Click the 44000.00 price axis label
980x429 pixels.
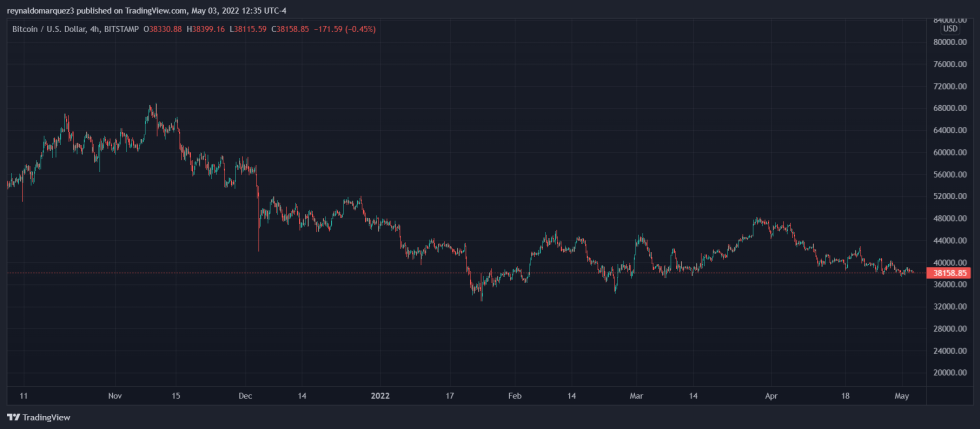950,241
